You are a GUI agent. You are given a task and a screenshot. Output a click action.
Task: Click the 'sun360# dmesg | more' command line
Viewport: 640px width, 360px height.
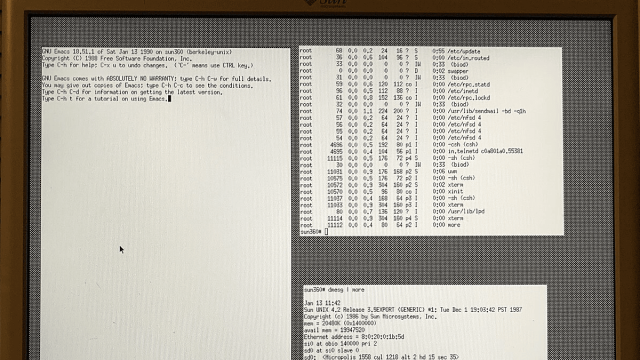[334, 290]
